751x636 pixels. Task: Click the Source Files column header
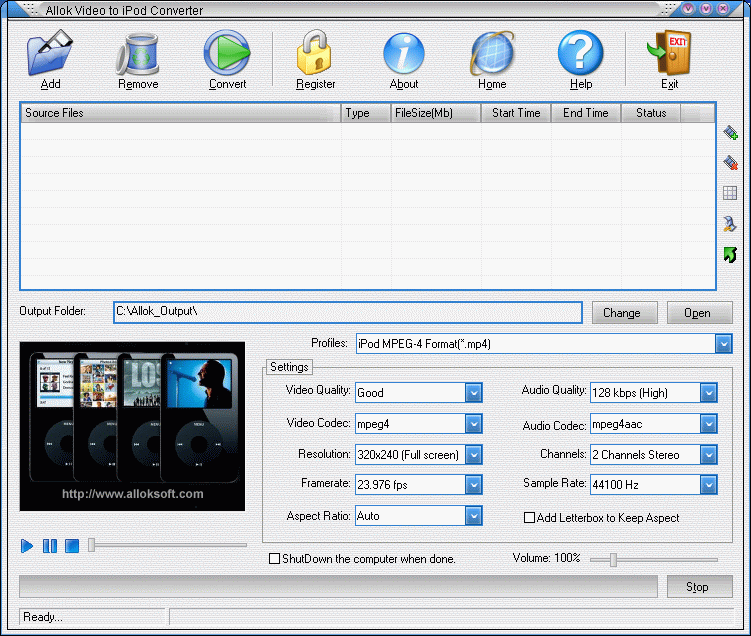pos(180,113)
